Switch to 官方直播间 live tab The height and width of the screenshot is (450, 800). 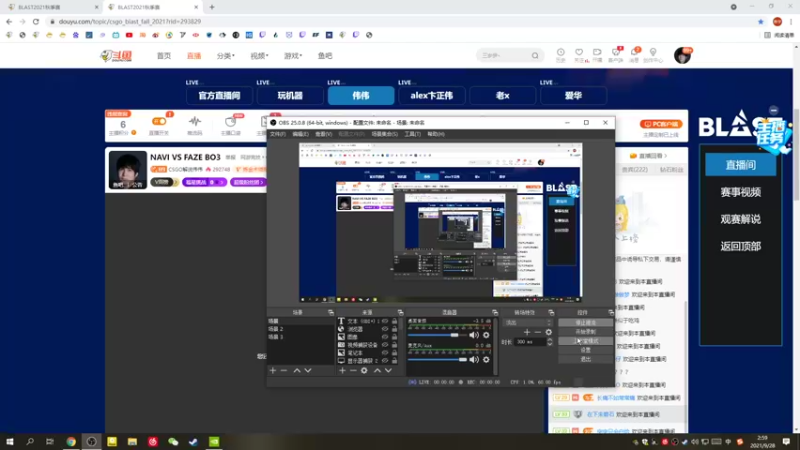click(219, 95)
